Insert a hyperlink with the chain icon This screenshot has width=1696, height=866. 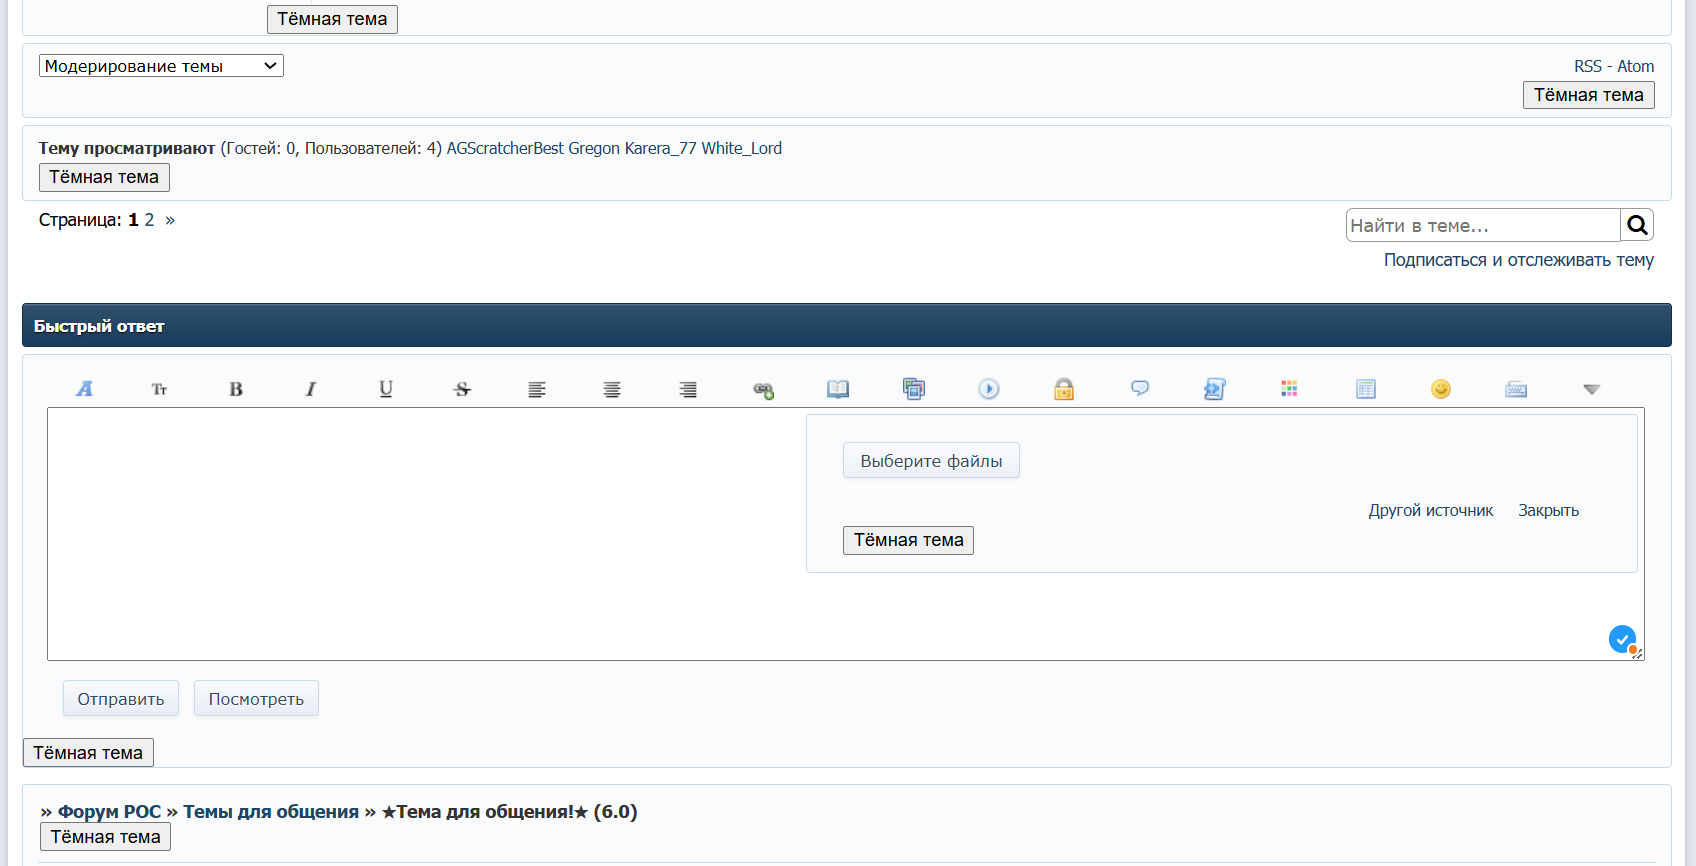point(763,389)
